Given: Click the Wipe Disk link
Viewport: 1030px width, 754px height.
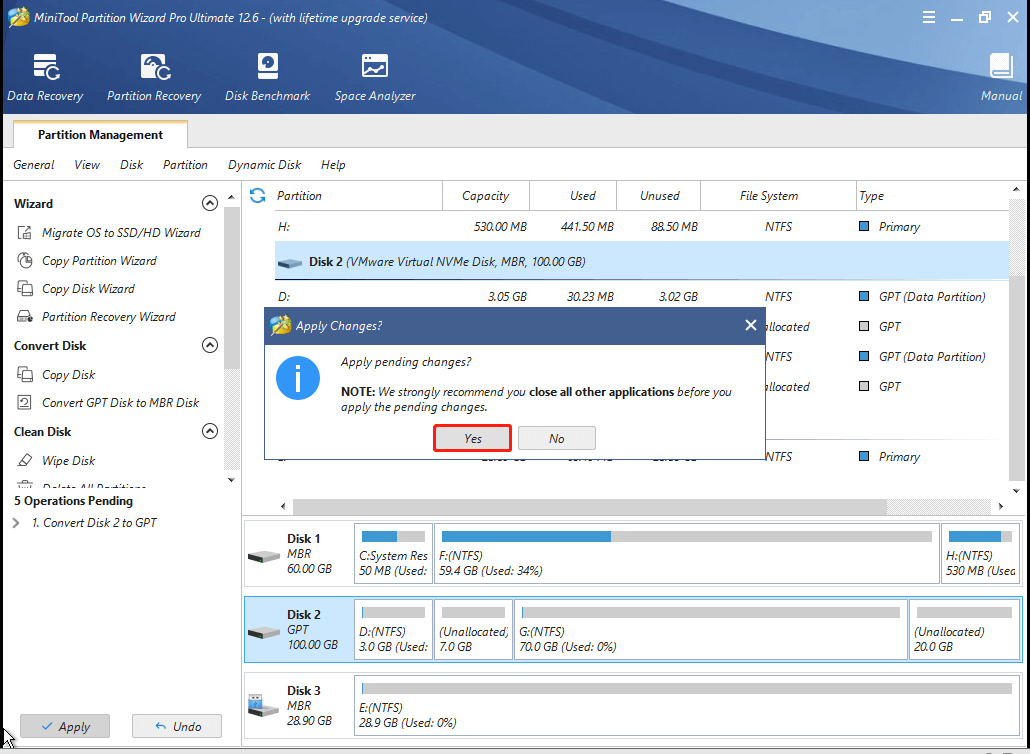Looking at the screenshot, I should point(68,460).
